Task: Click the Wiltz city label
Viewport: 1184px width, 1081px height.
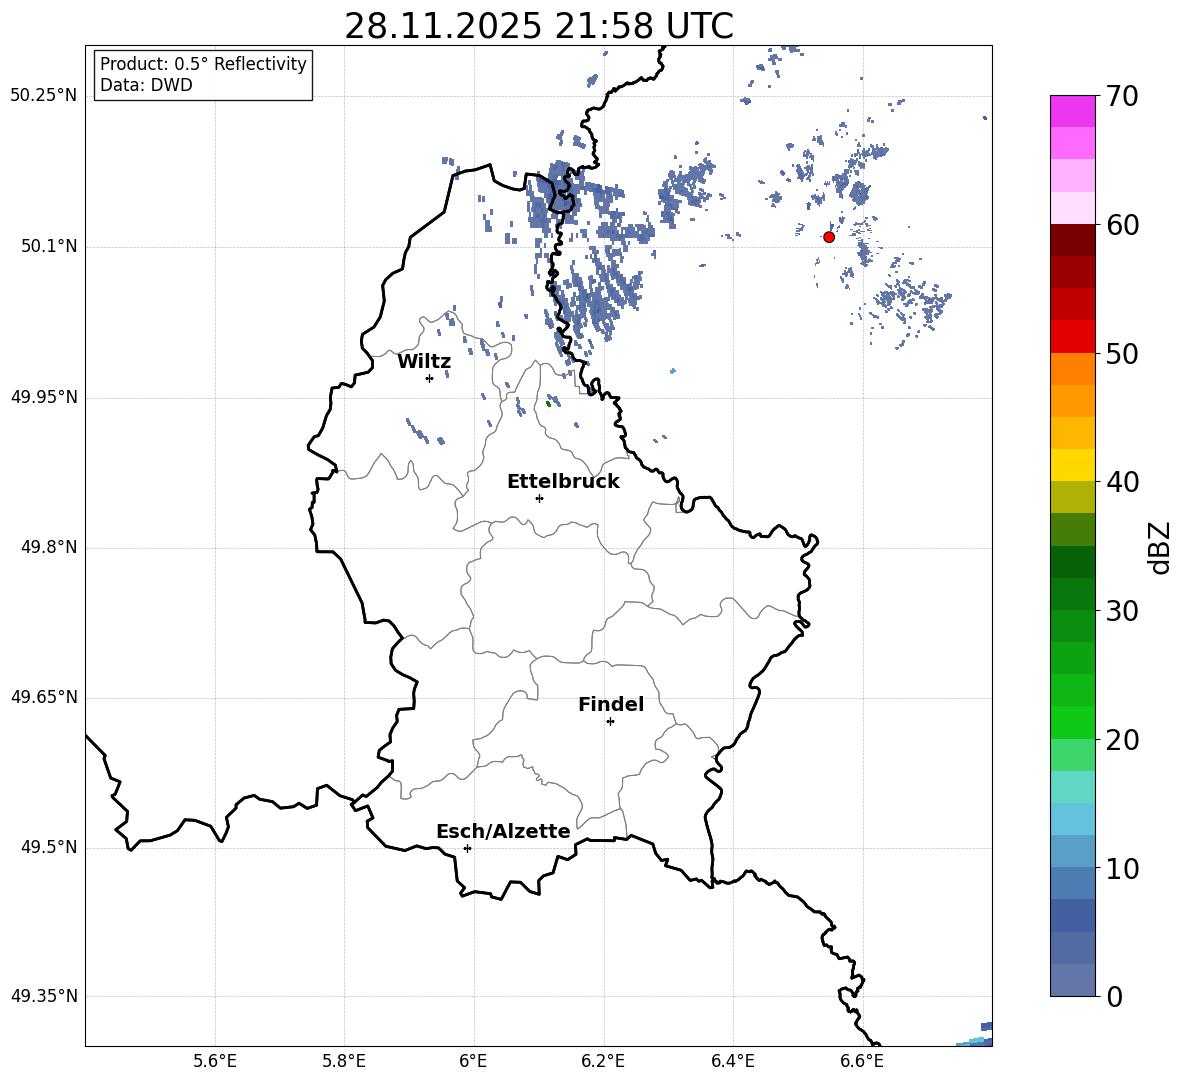Action: pyautogui.click(x=424, y=362)
